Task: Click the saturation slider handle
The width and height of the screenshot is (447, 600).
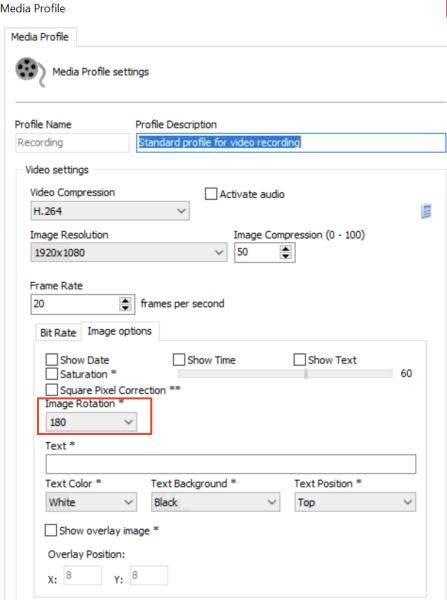Action: pos(306,373)
